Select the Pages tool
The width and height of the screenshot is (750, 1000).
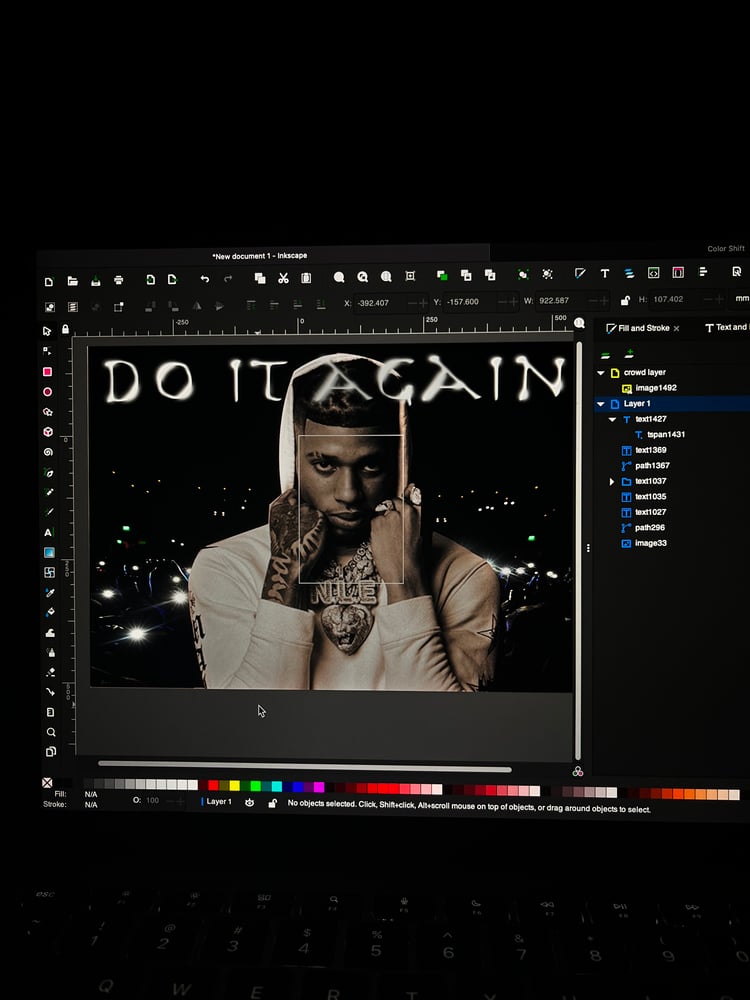coord(51,752)
